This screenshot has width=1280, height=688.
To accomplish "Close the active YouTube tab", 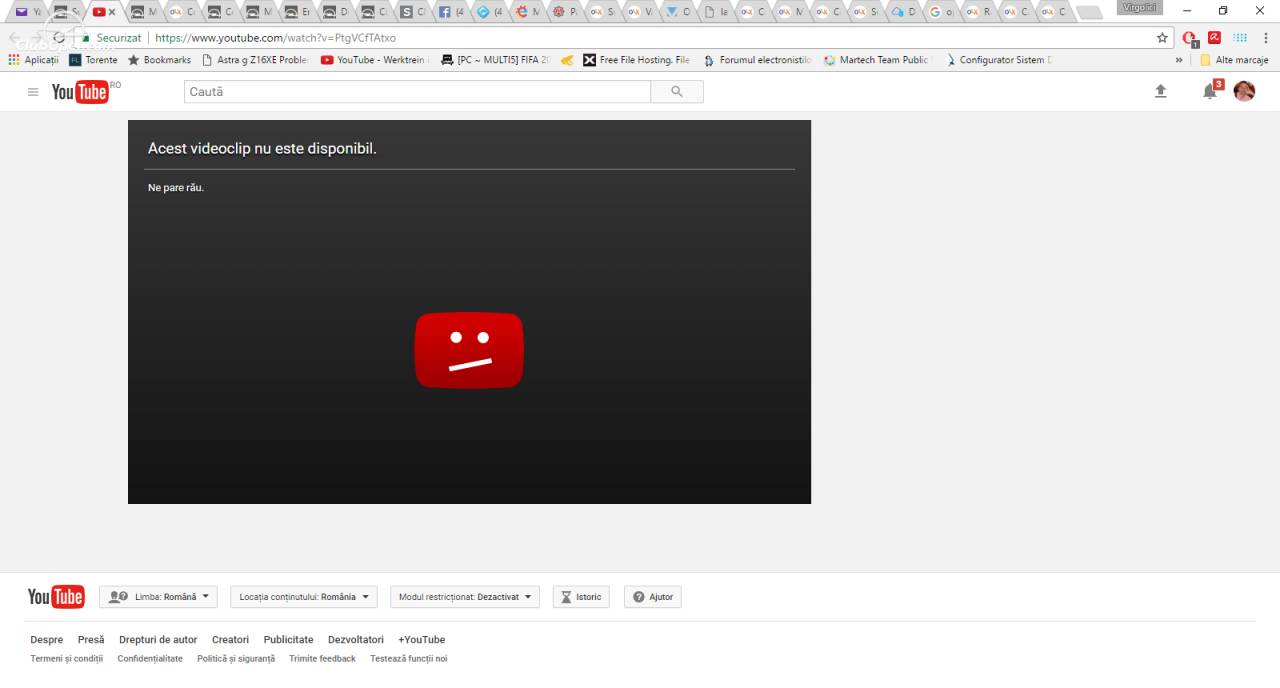I will 112,12.
